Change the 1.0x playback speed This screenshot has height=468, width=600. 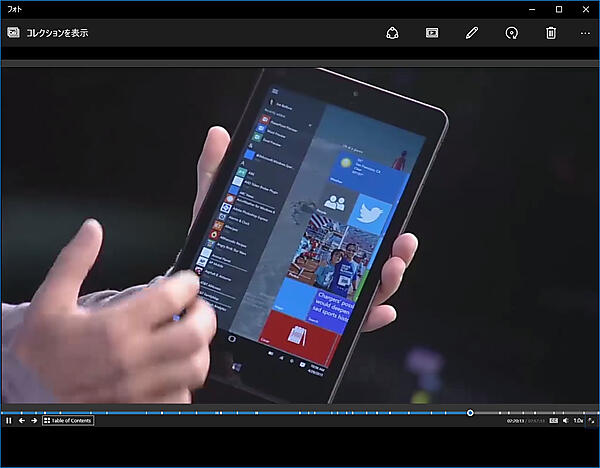578,421
